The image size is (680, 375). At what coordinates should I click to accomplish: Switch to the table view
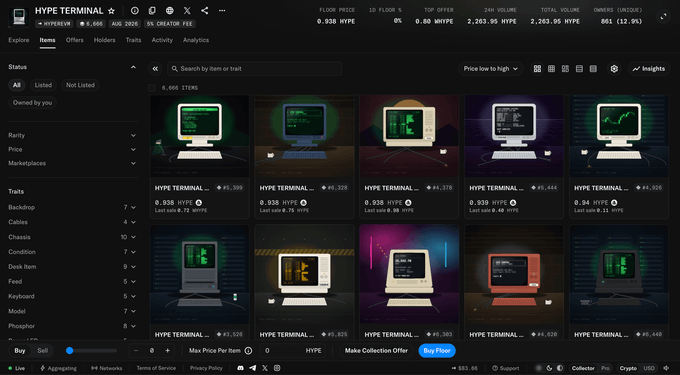tap(593, 68)
